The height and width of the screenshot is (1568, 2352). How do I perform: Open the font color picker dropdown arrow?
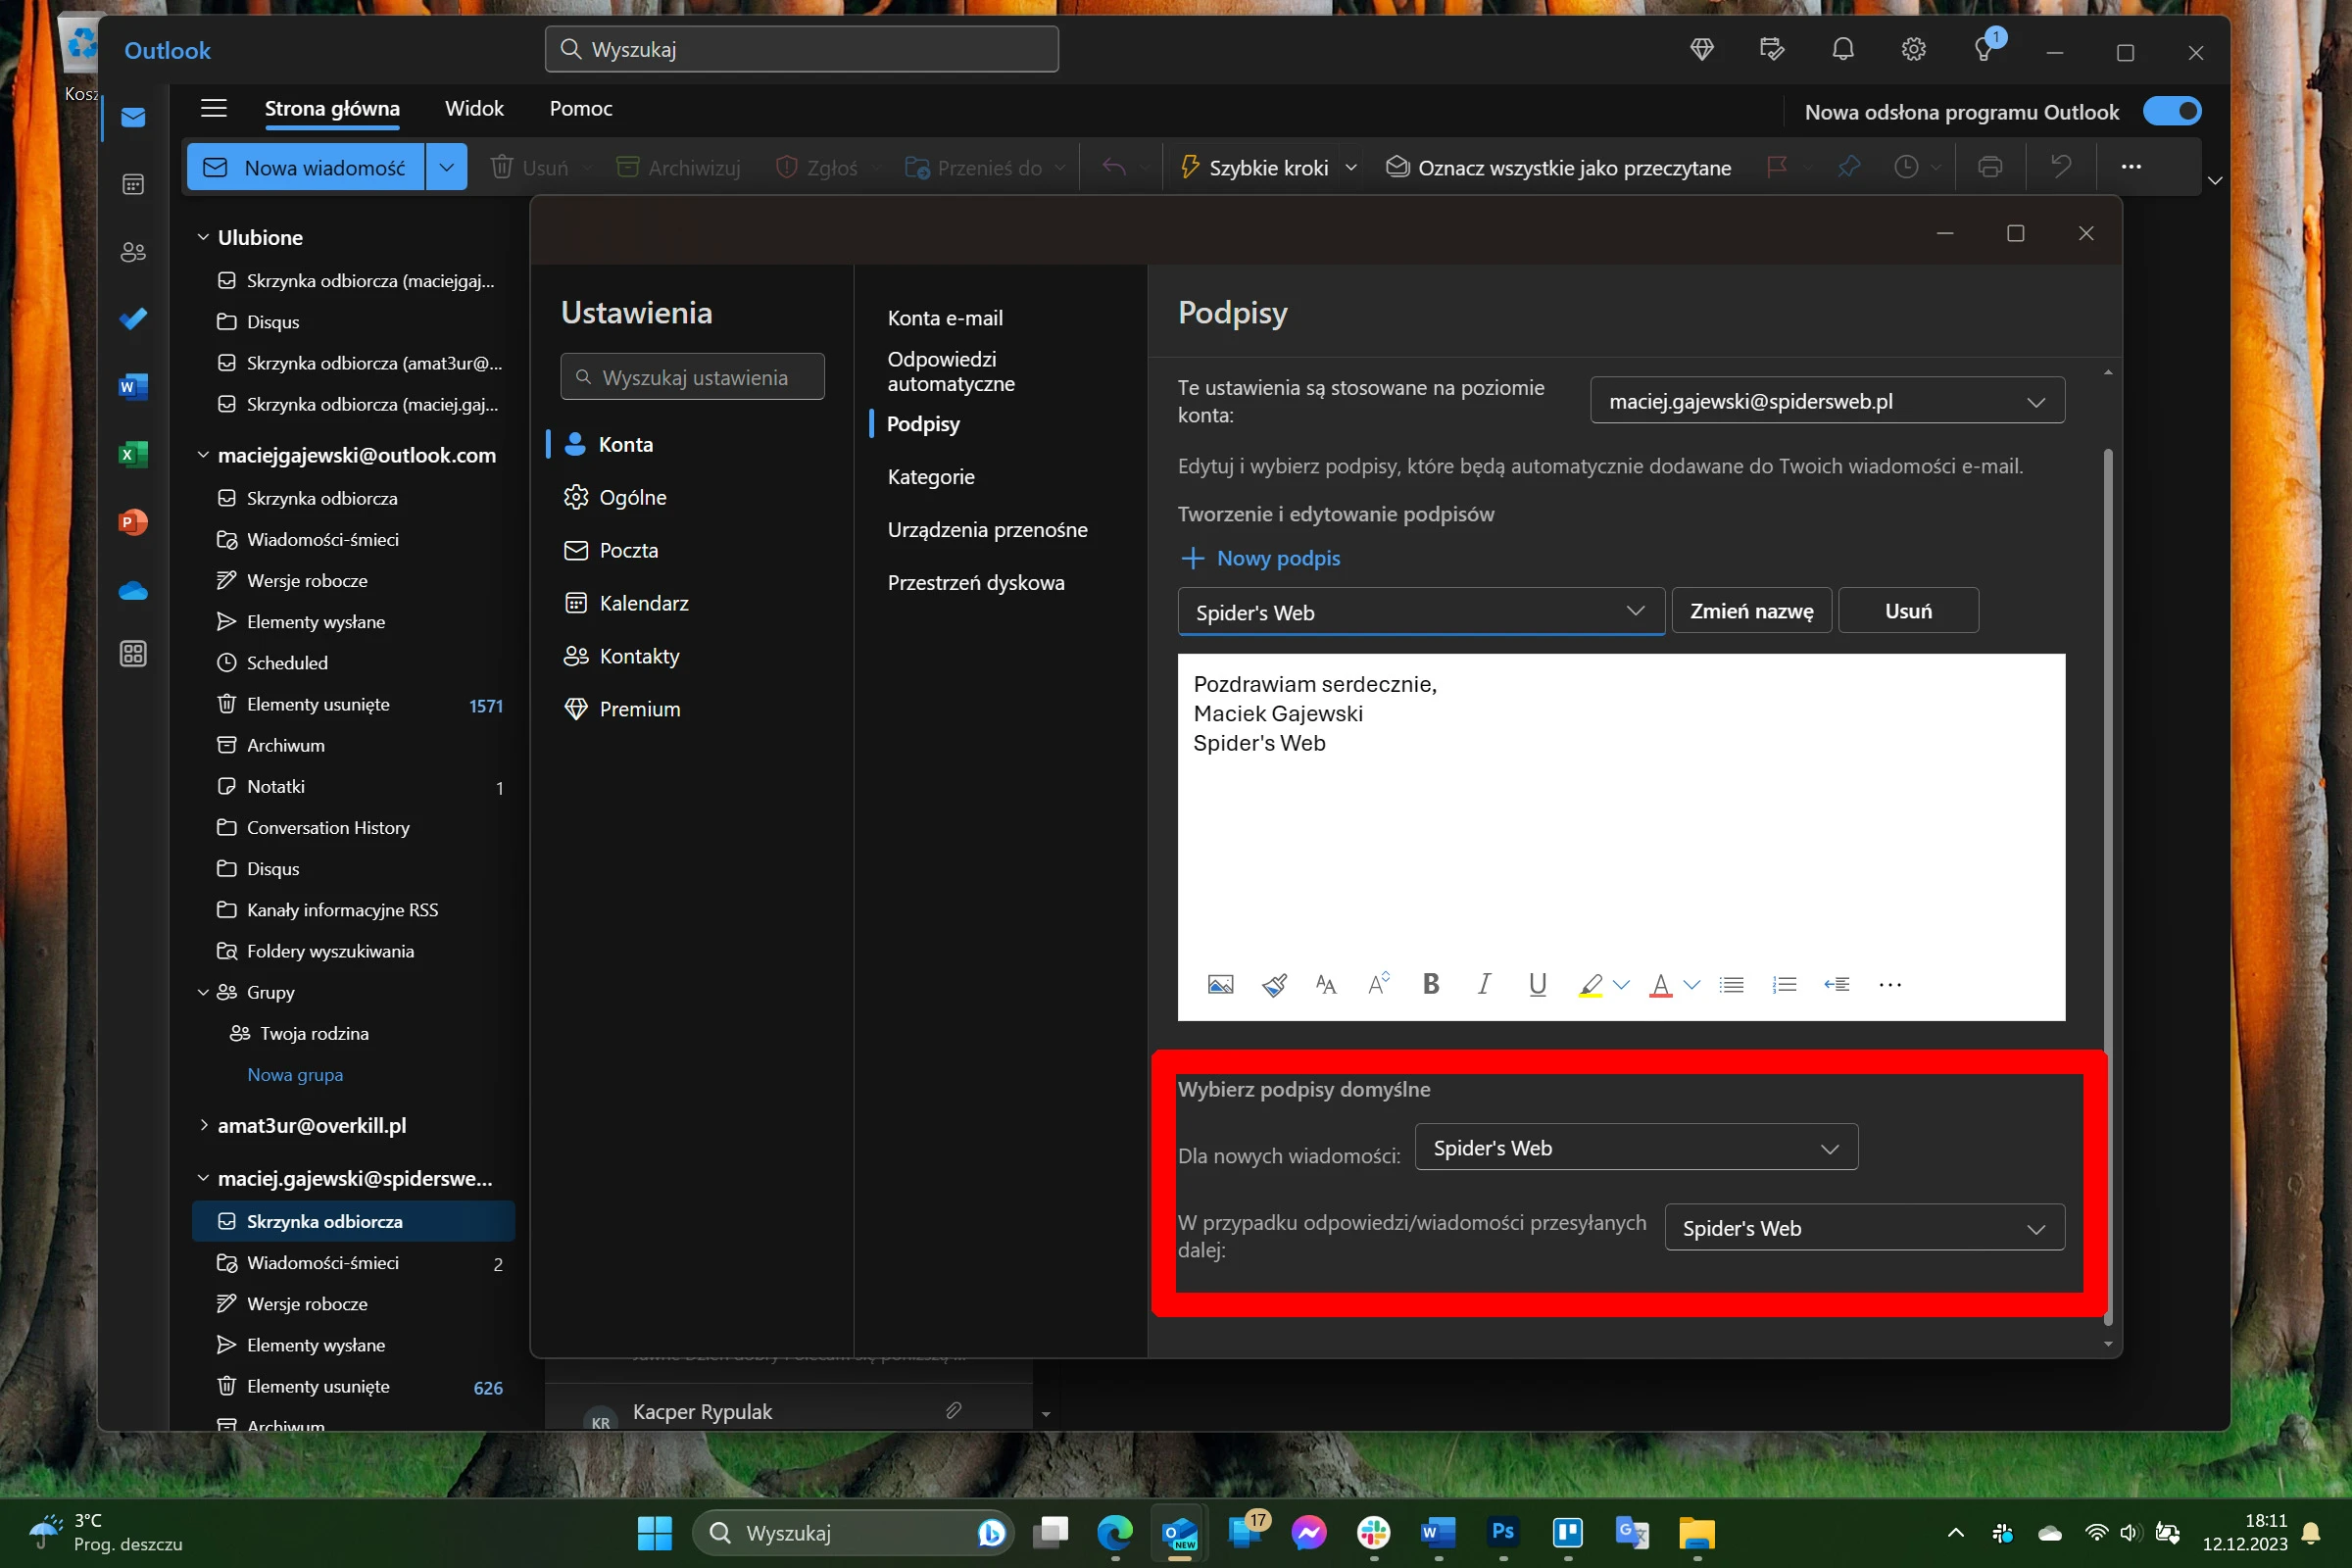(x=1691, y=985)
